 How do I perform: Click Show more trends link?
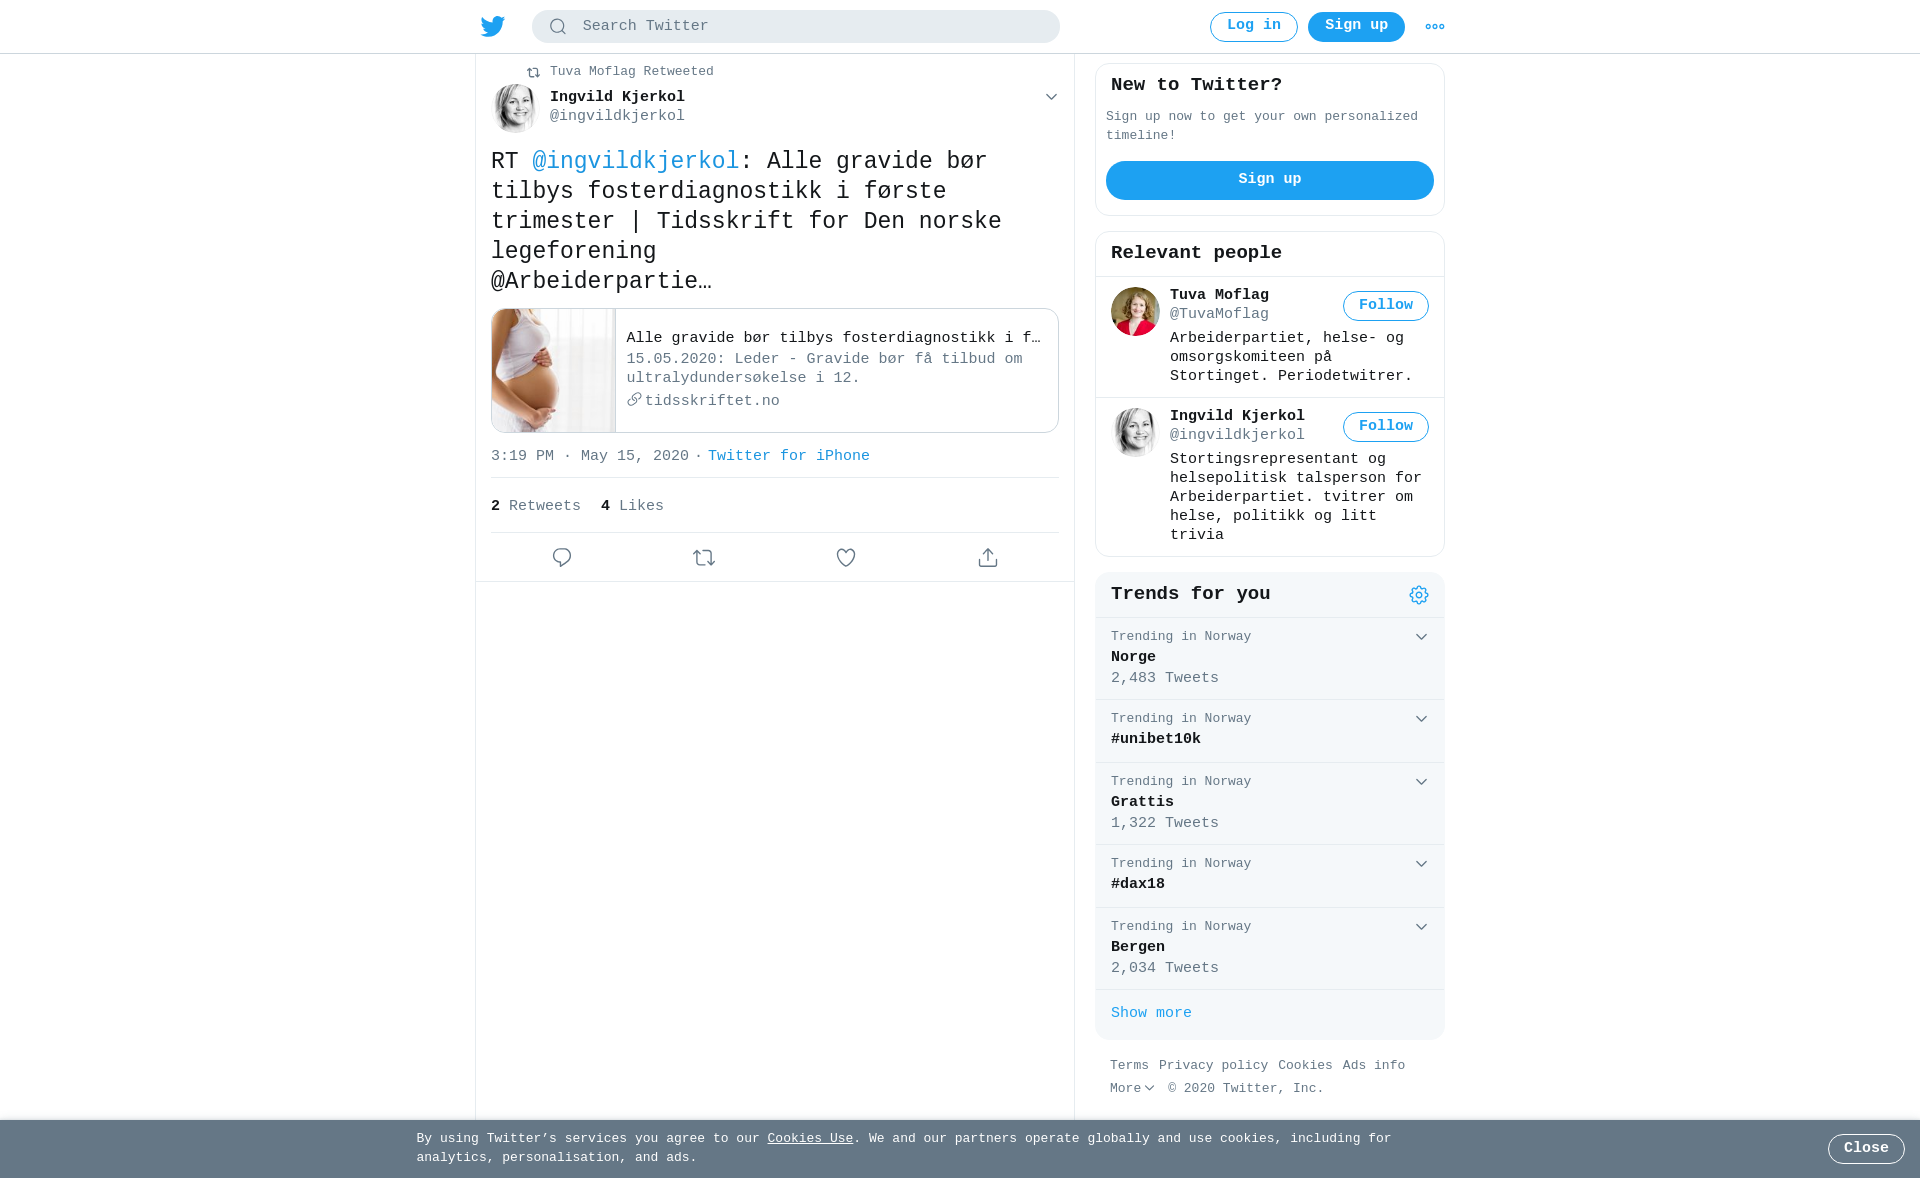[1151, 1013]
